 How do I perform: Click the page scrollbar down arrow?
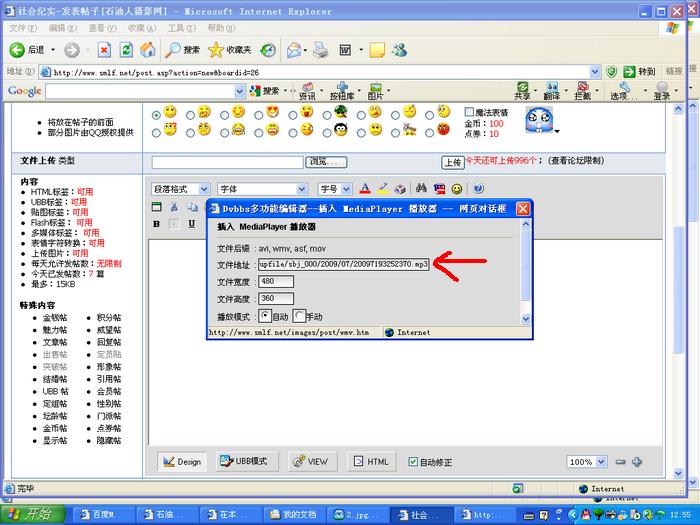point(679,473)
